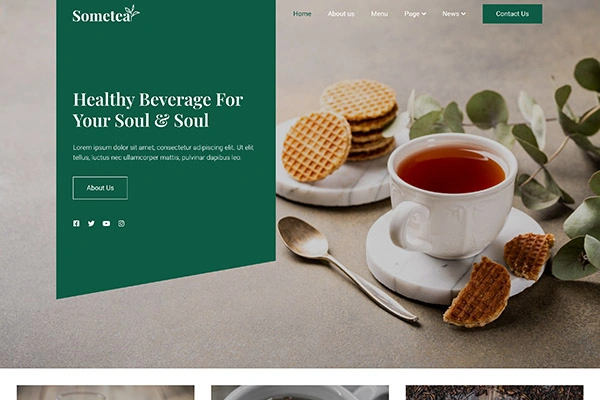Open the middle bowl thumbnail below the hero

[300, 393]
